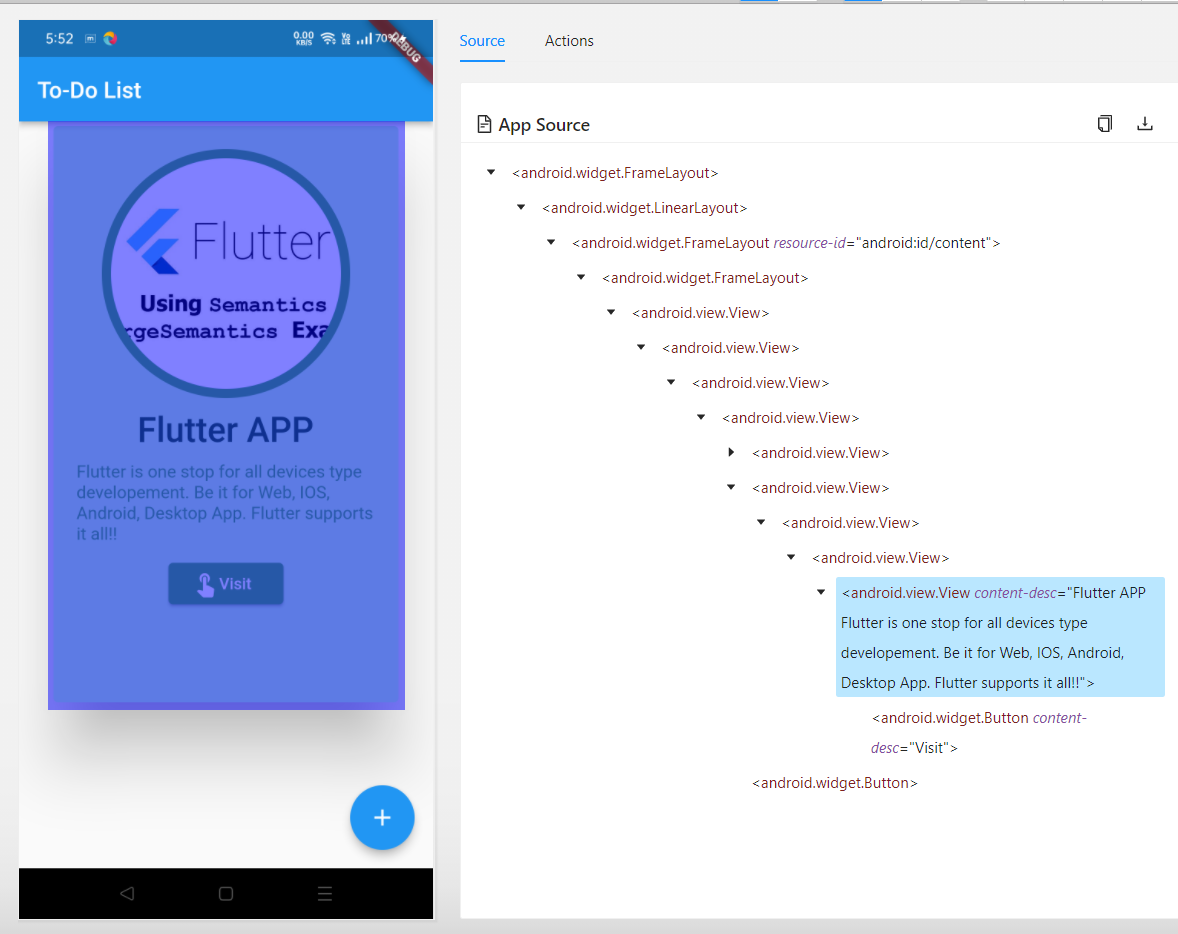1178x934 pixels.
Task: Collapse the android.widget.LinearLayout node
Action: (x=521, y=207)
